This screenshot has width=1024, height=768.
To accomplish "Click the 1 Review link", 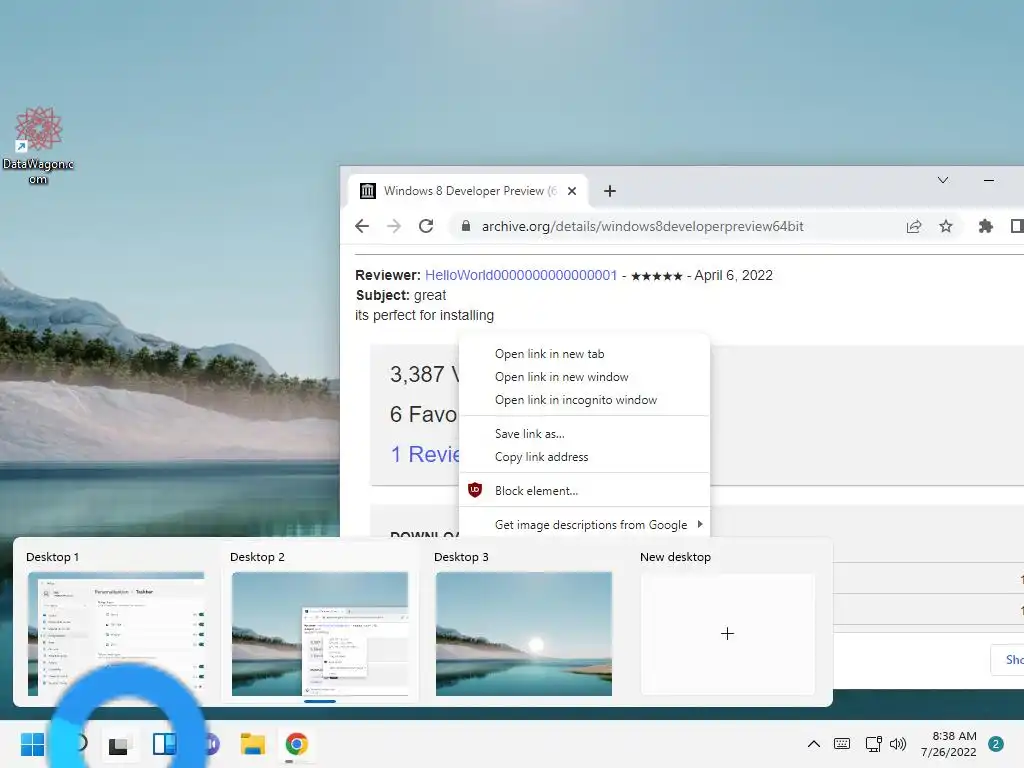I will click(424, 454).
